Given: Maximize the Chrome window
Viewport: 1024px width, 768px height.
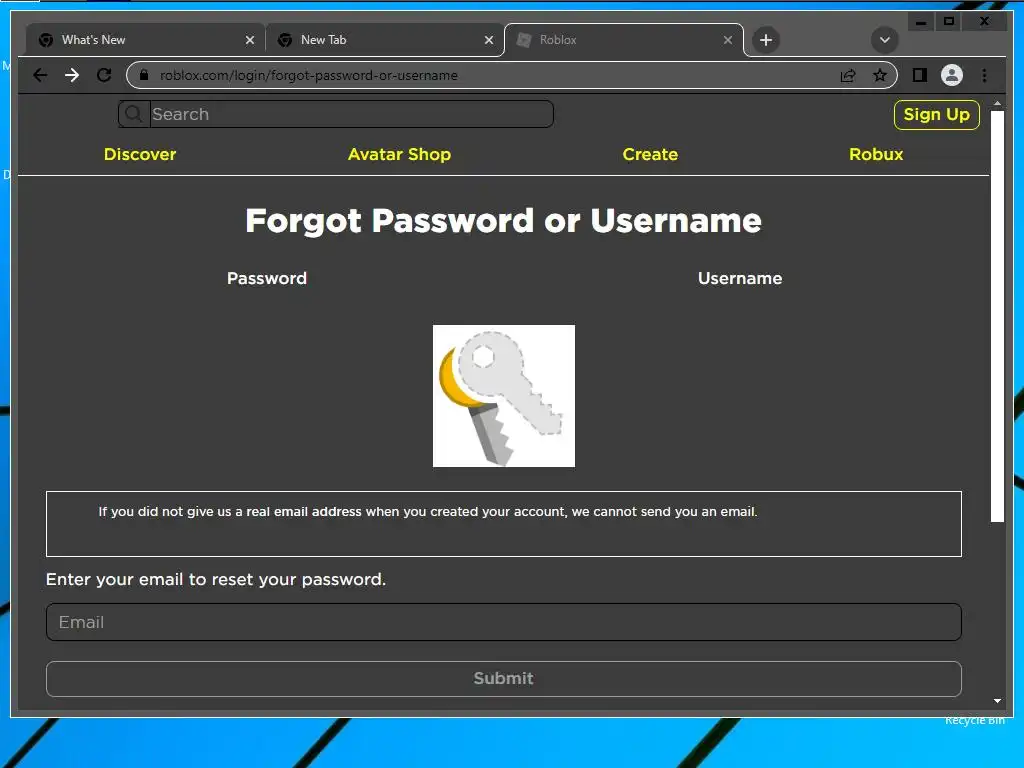Looking at the screenshot, I should point(949,22).
